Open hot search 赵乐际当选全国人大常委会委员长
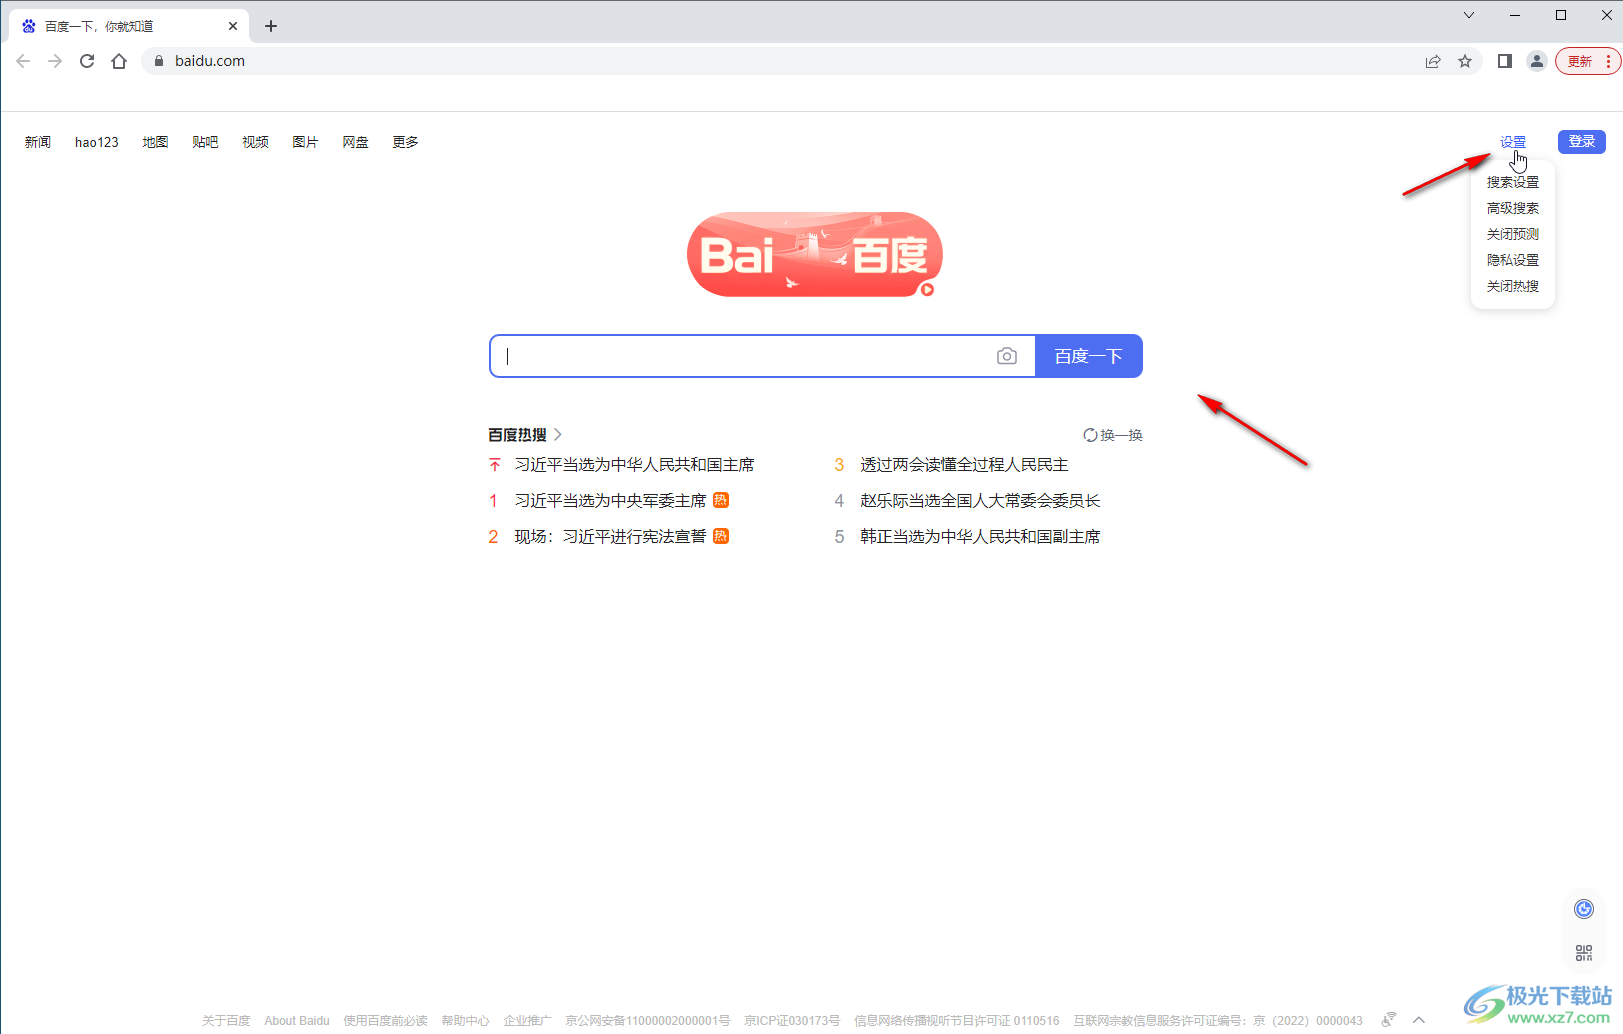 point(980,501)
